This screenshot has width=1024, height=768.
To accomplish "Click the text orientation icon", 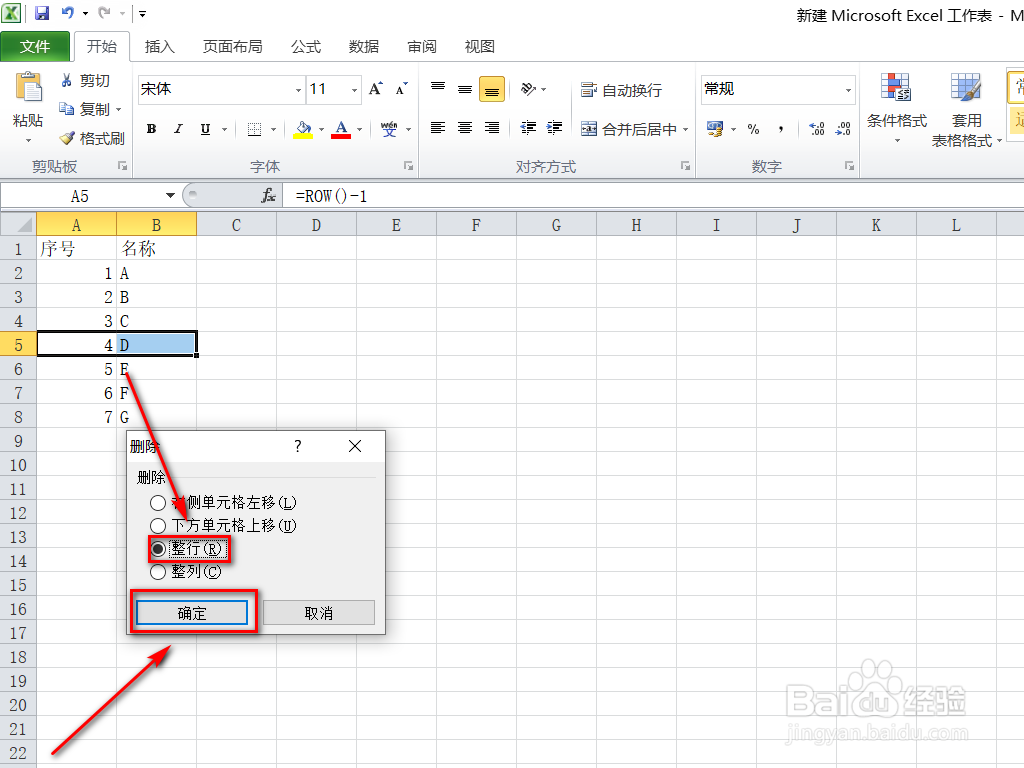I will point(528,89).
